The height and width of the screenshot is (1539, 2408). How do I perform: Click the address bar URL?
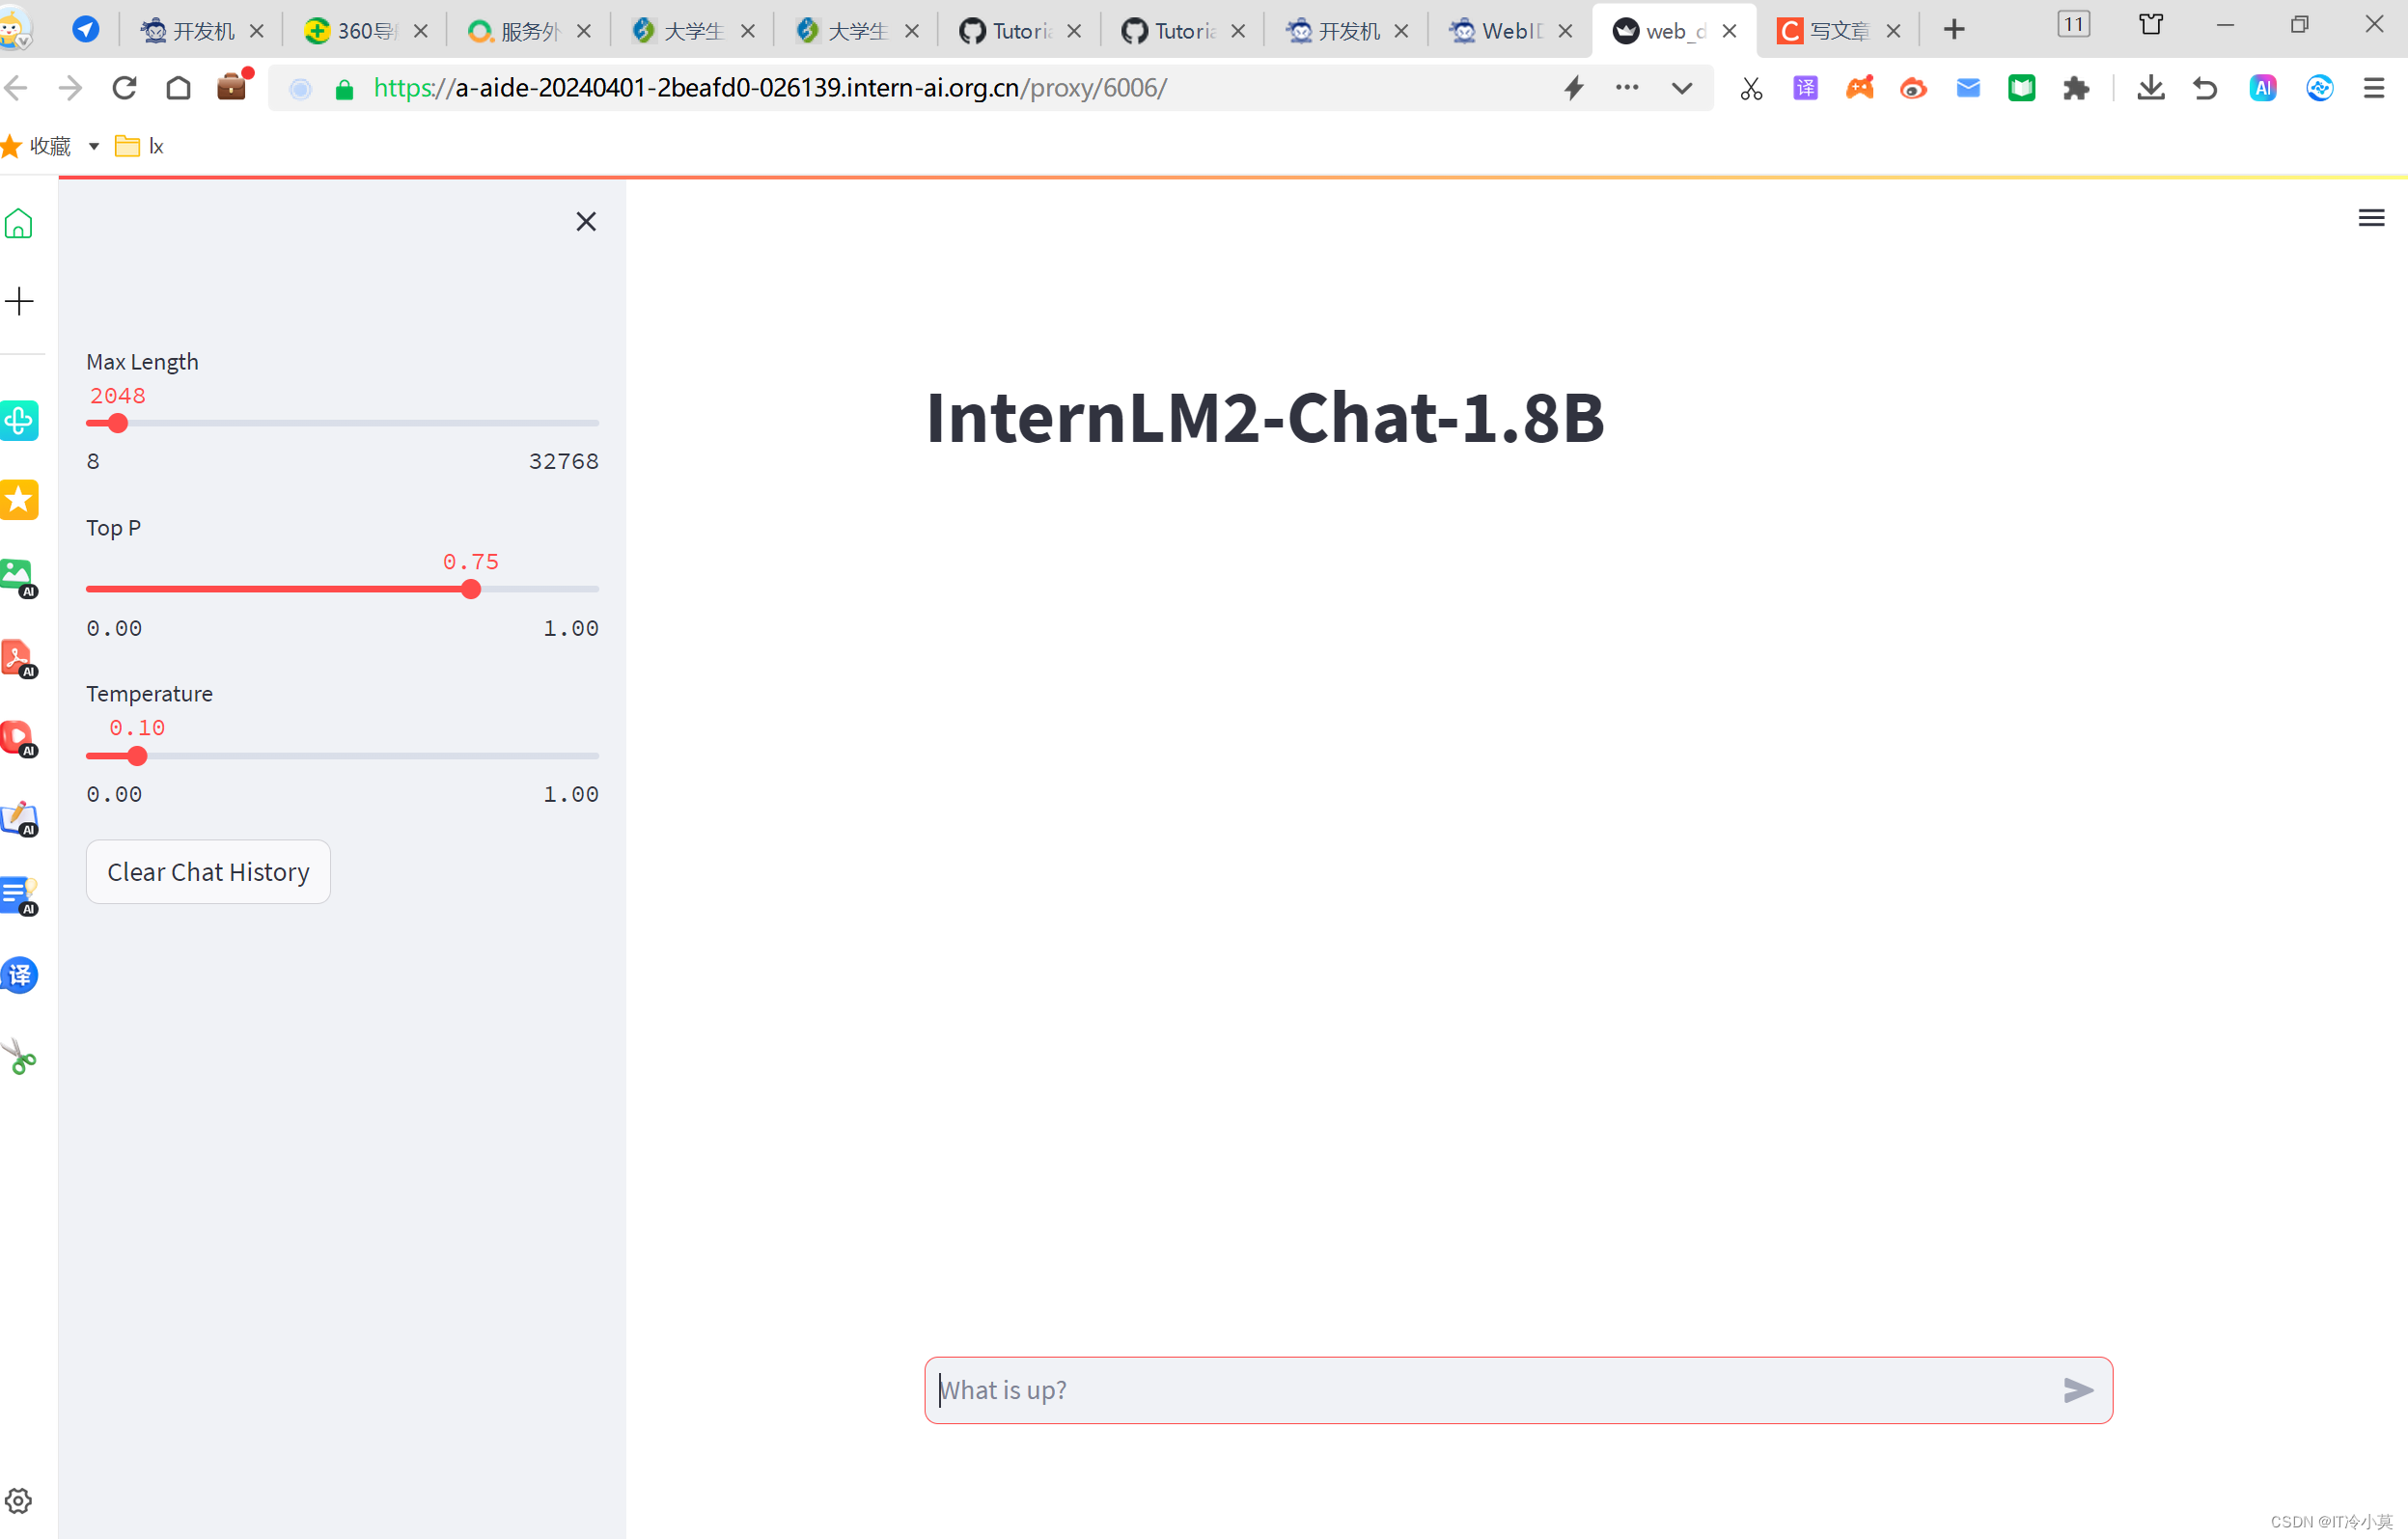pos(770,88)
